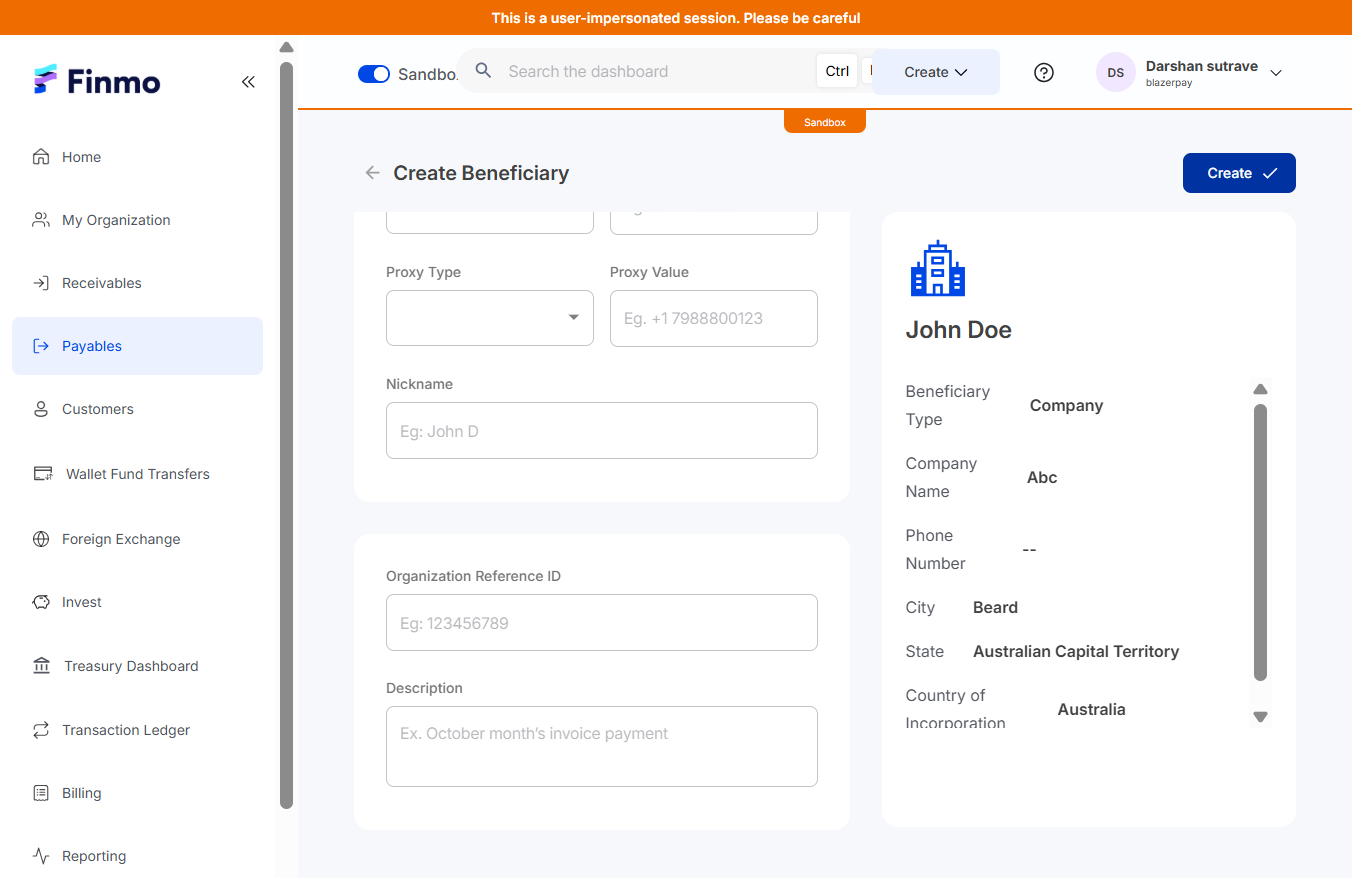This screenshot has height=878, width=1352.
Task: Open the Transaction Ledger page
Action: (138, 730)
